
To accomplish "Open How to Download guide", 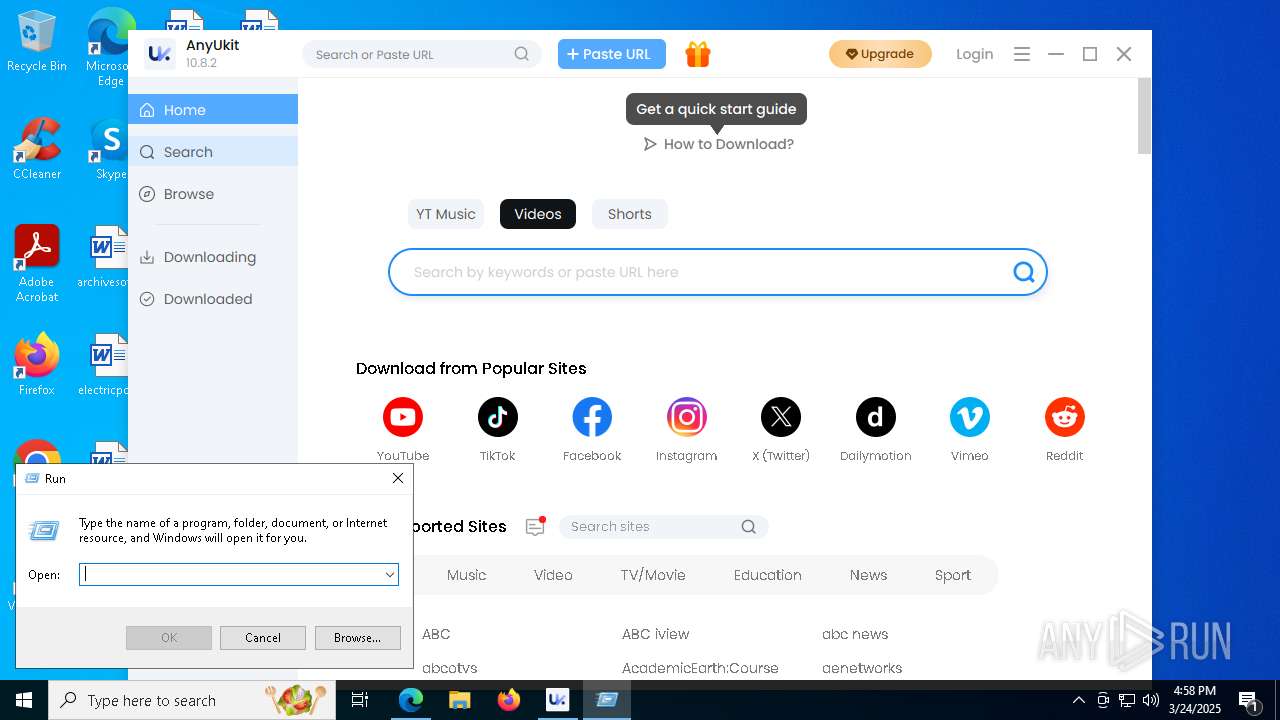I will pos(719,144).
